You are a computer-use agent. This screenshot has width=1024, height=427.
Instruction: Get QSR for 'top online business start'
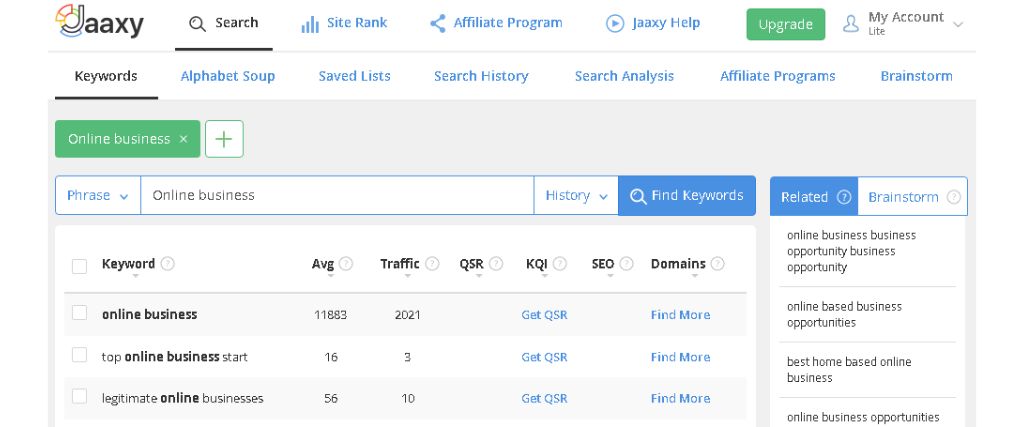[544, 357]
